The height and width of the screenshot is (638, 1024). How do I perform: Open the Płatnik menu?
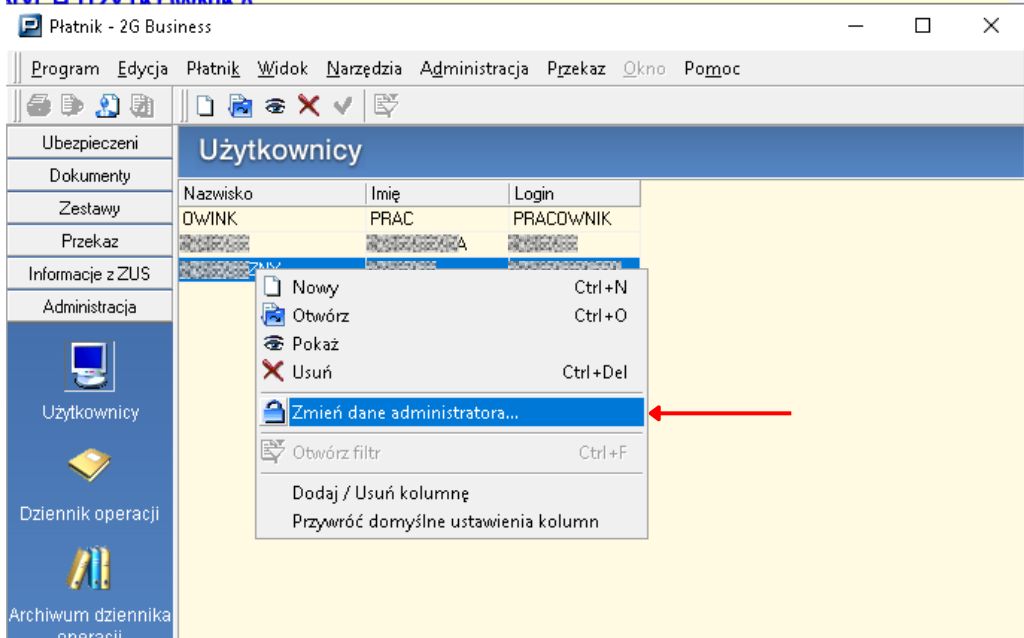point(213,69)
